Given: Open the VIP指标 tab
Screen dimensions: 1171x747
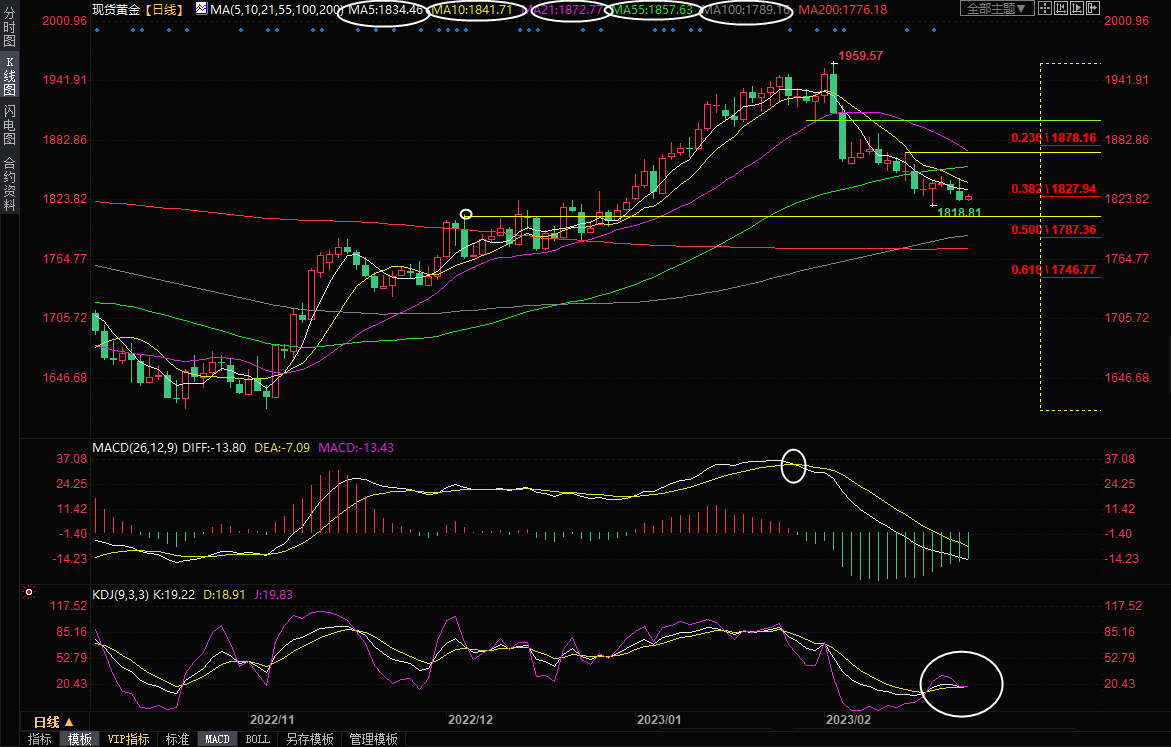Looking at the screenshot, I should (128, 739).
